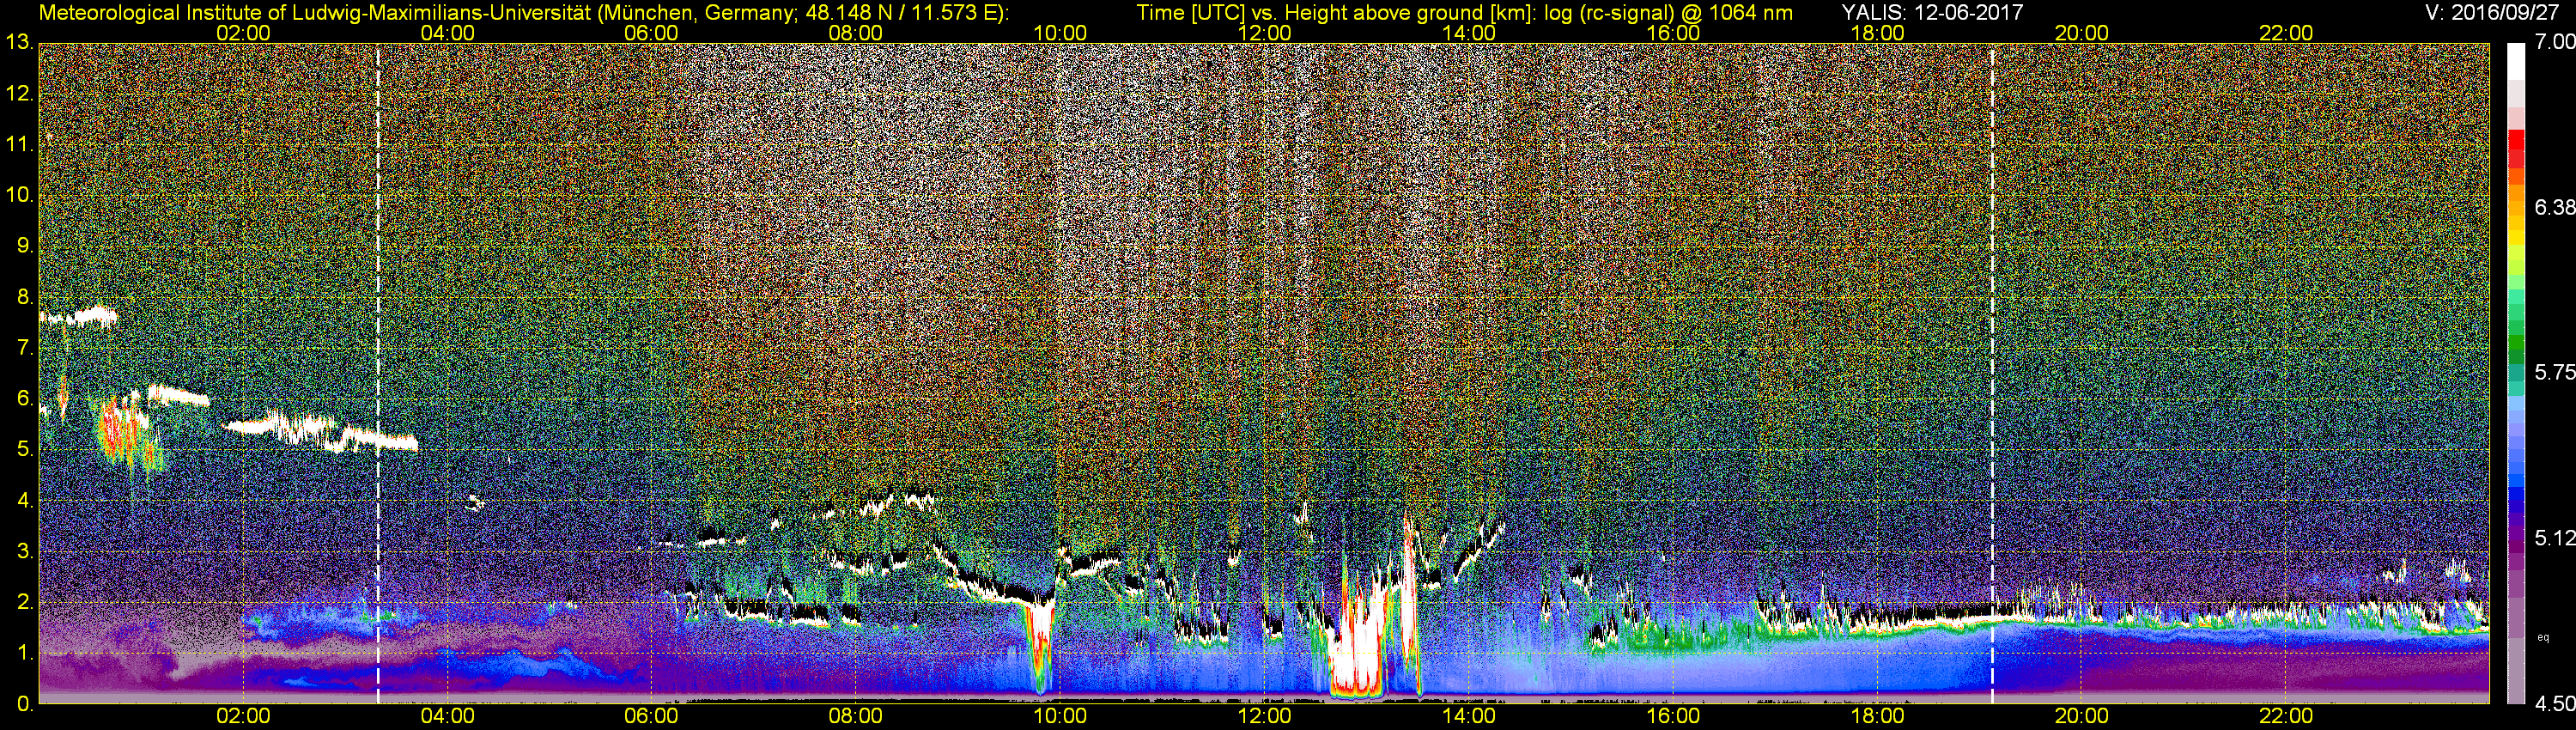
Task: Click 08:00 on the top time axis
Action: [856, 33]
